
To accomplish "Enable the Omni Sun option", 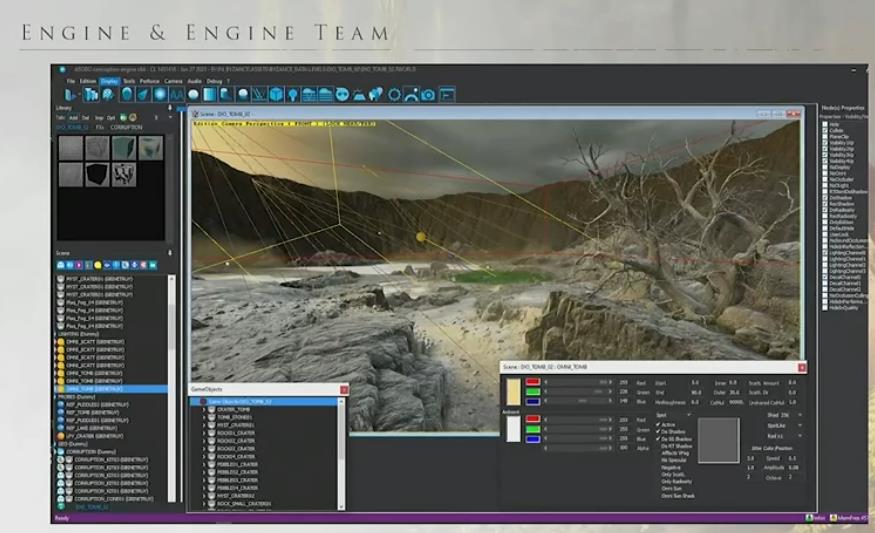I will coord(671,488).
